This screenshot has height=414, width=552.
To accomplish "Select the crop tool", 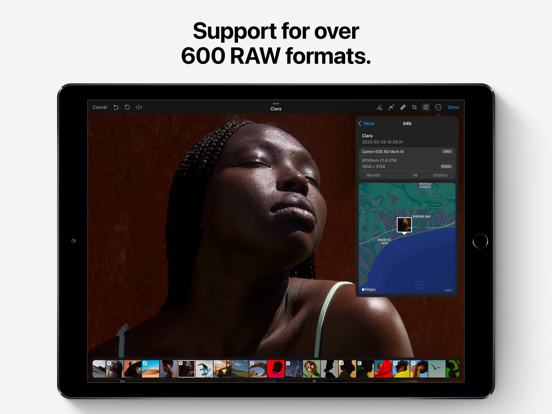I will [414, 107].
